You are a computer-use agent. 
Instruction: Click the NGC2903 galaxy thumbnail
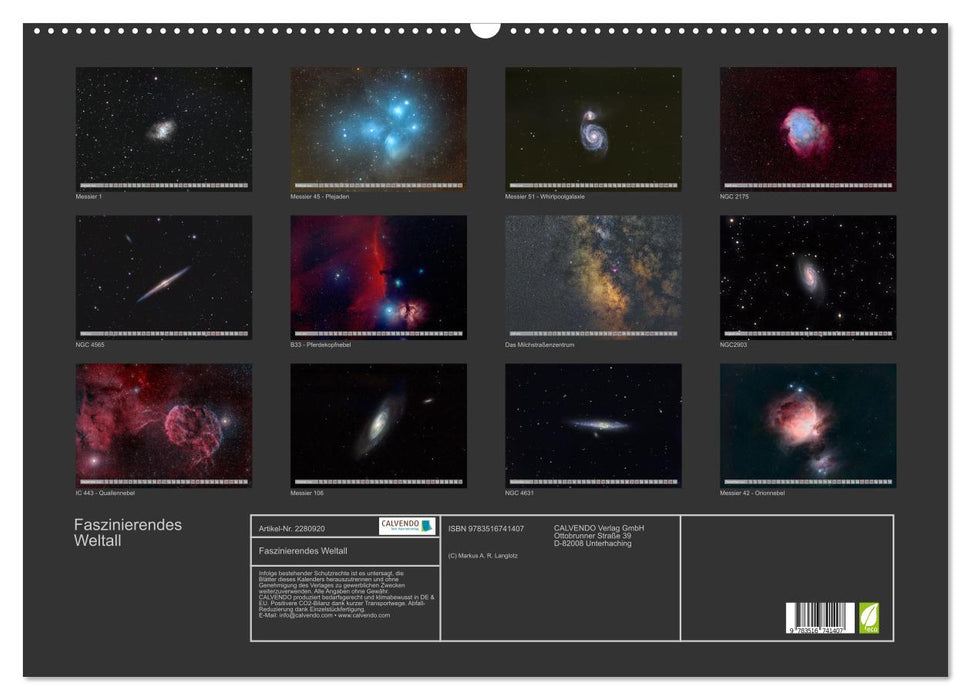pos(808,277)
